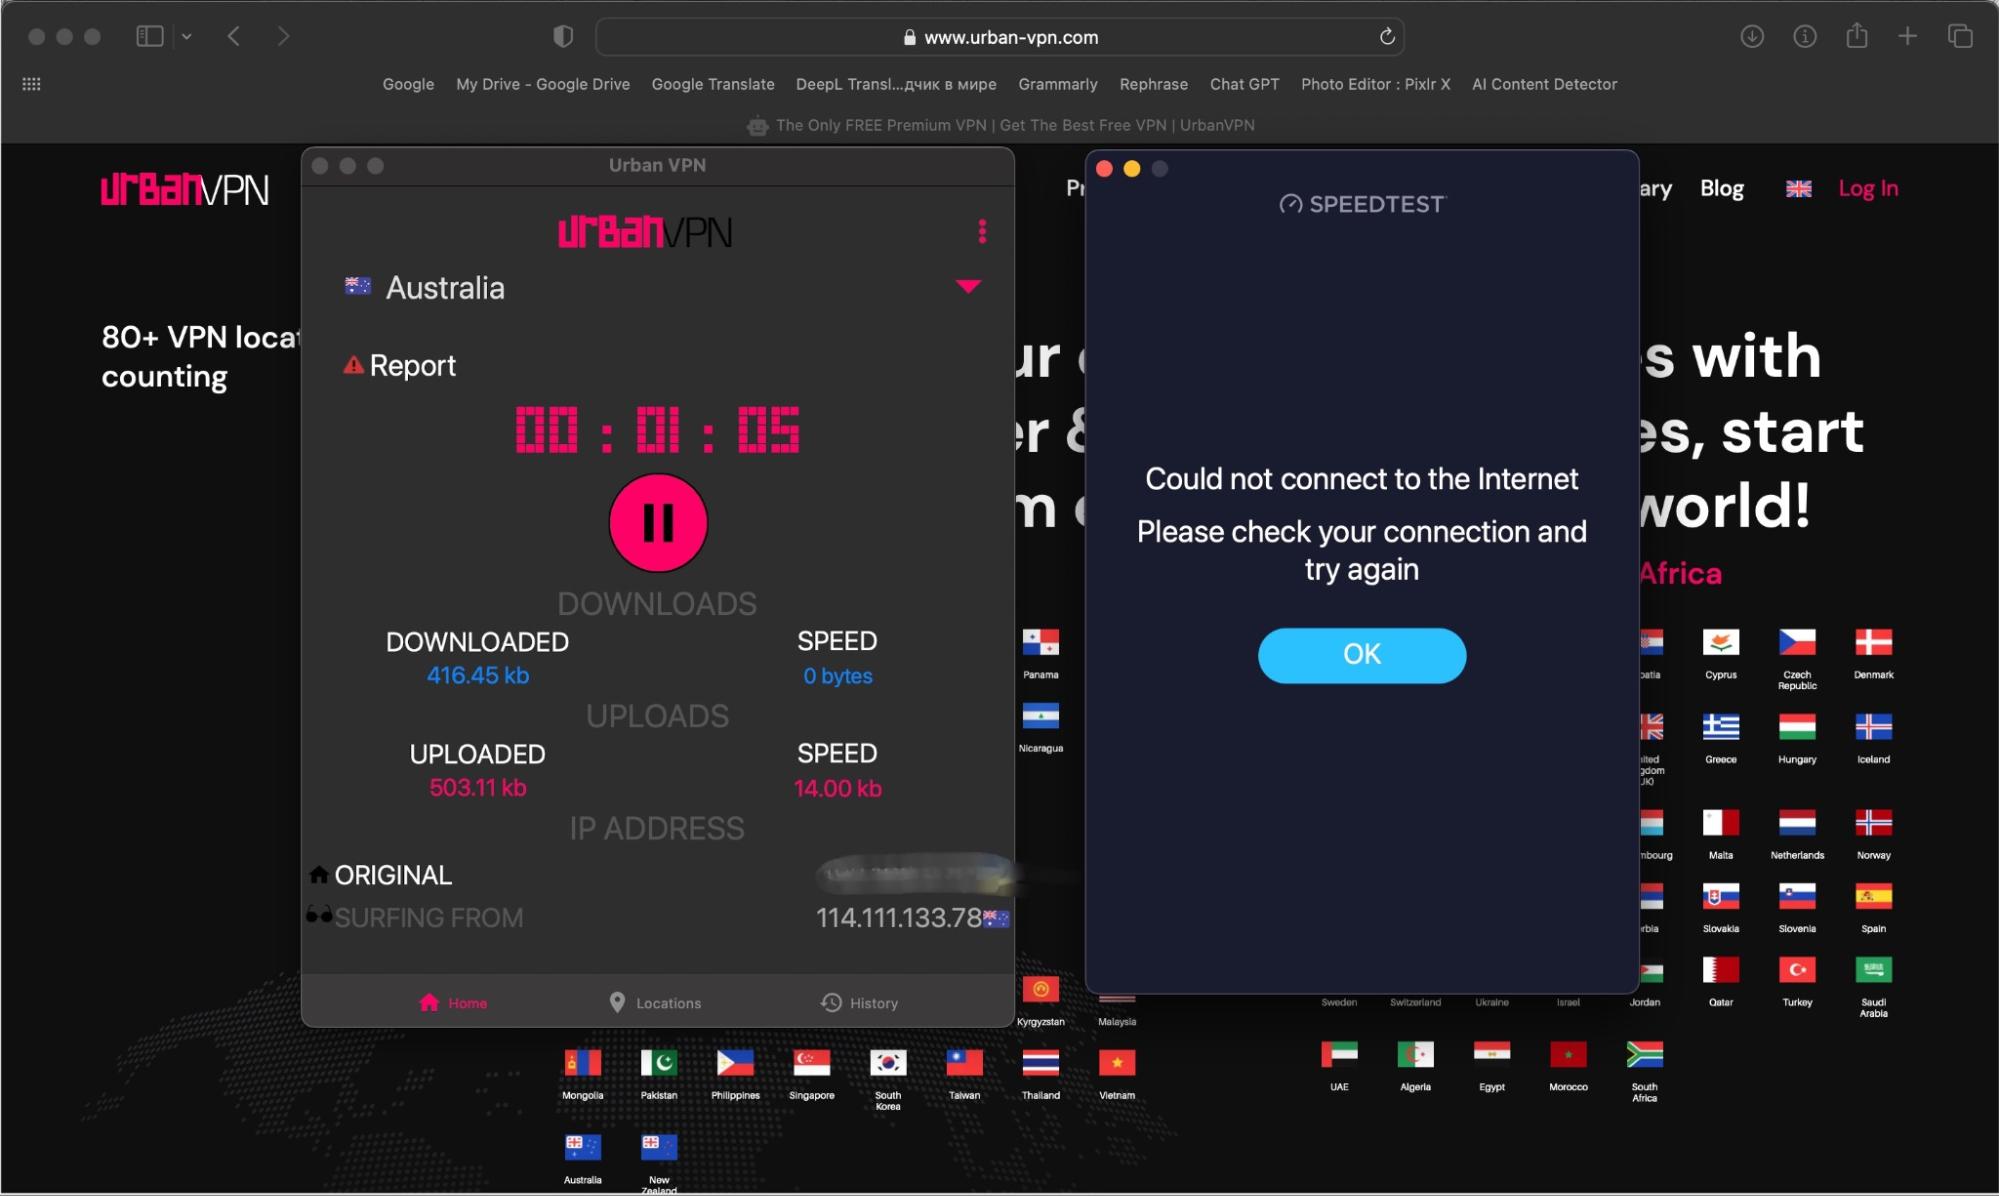Image resolution: width=1999 pixels, height=1196 pixels.
Task: Click the privacy shield icon
Action: click(563, 37)
